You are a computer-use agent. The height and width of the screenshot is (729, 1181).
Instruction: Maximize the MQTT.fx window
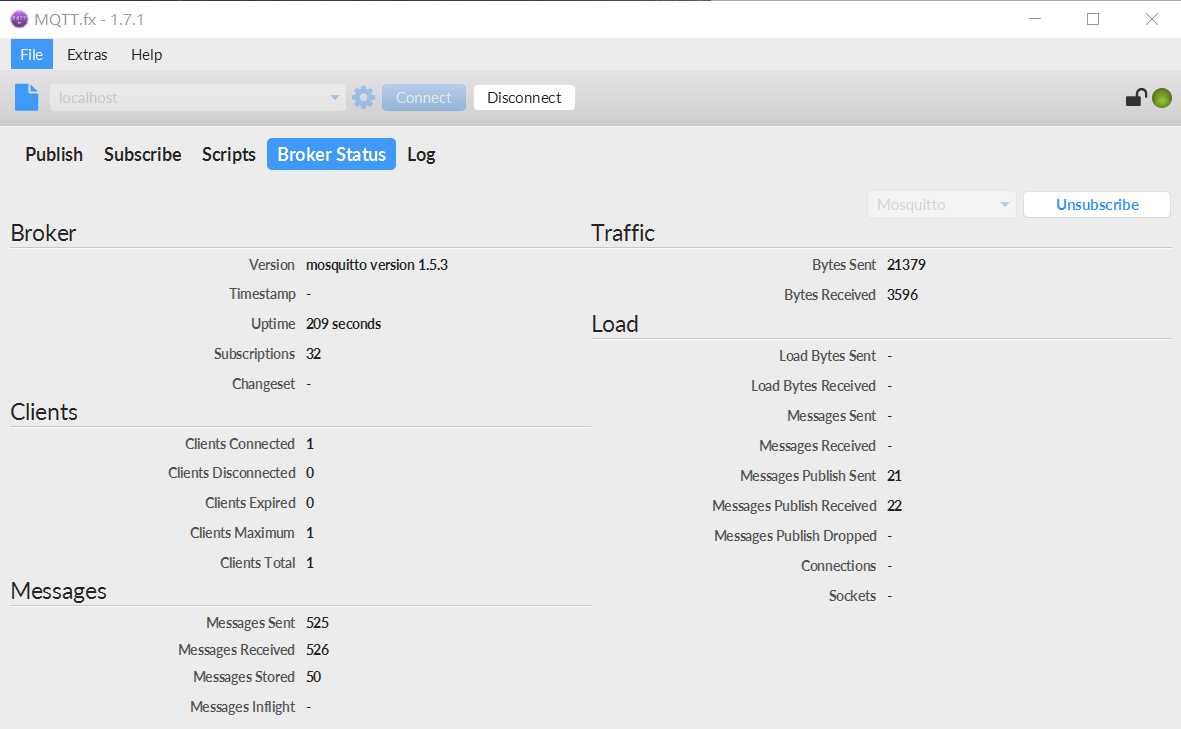point(1093,19)
